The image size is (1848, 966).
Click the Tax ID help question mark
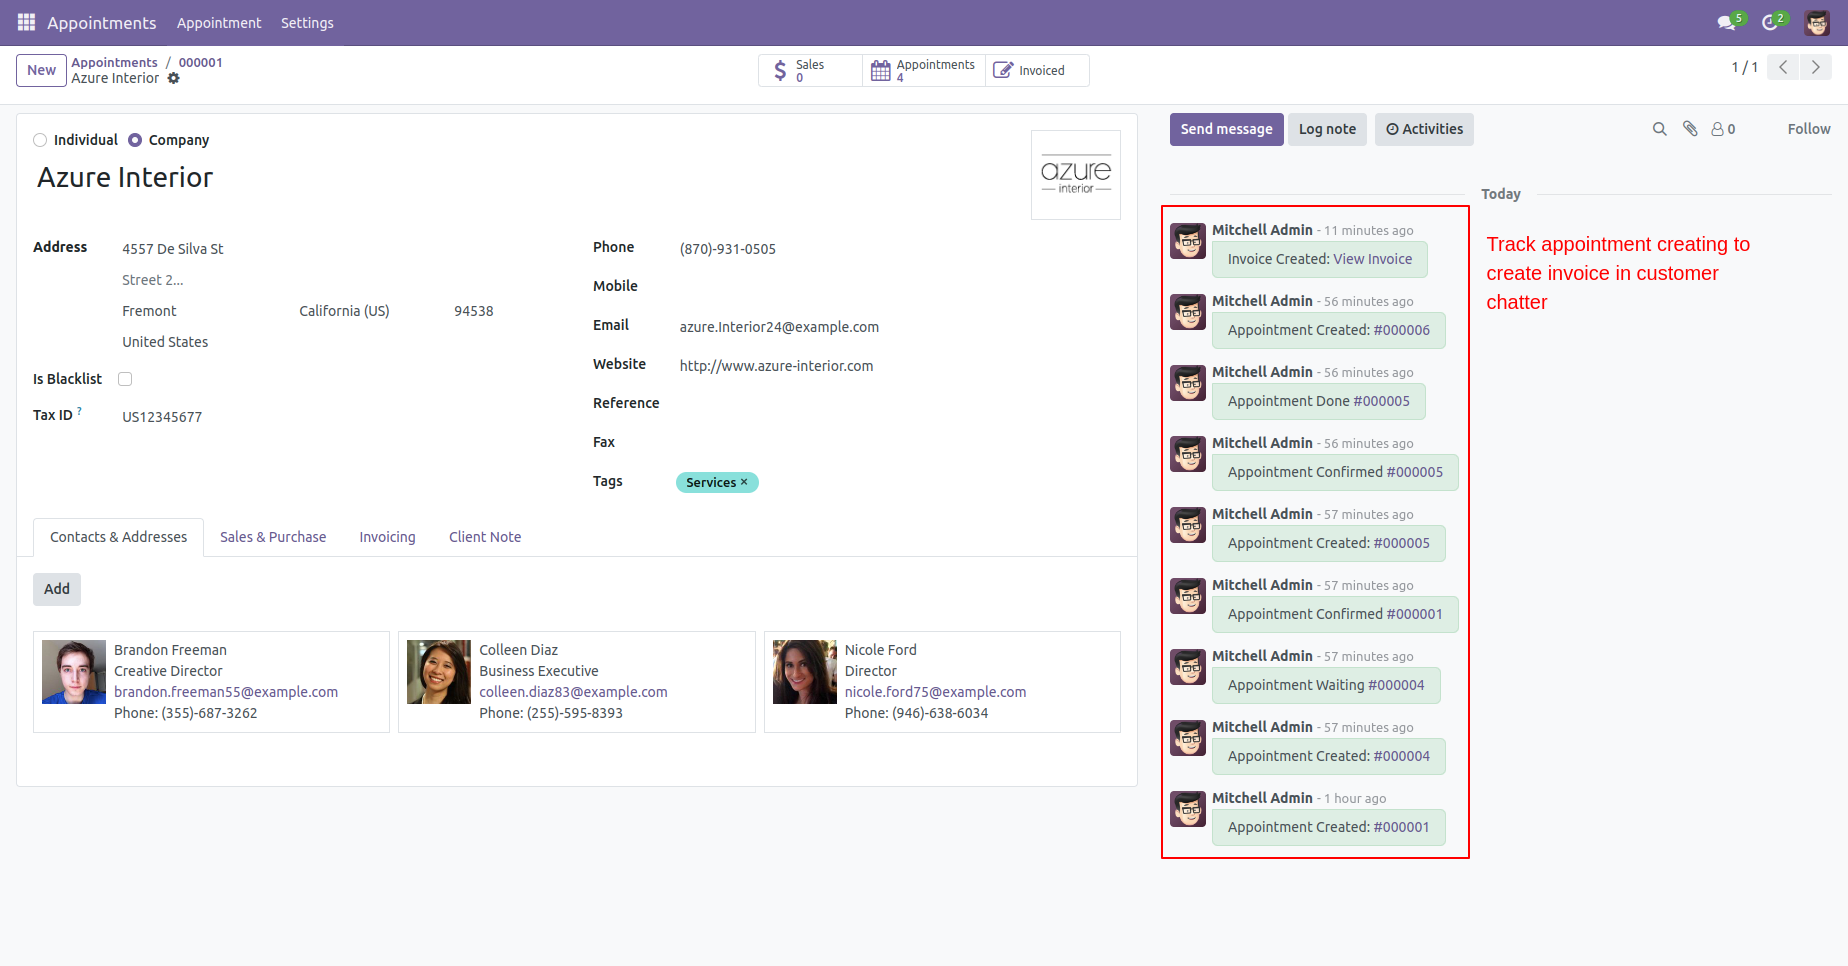click(x=80, y=411)
